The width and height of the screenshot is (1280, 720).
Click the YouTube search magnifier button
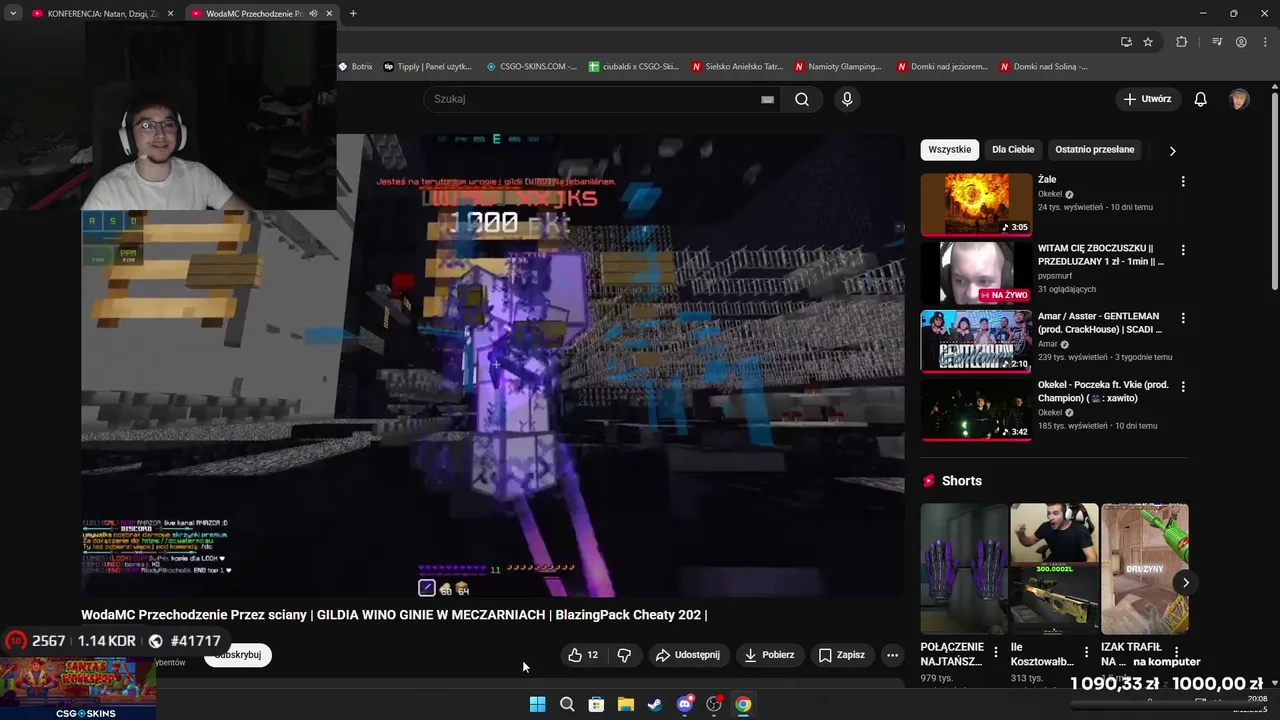(x=802, y=99)
